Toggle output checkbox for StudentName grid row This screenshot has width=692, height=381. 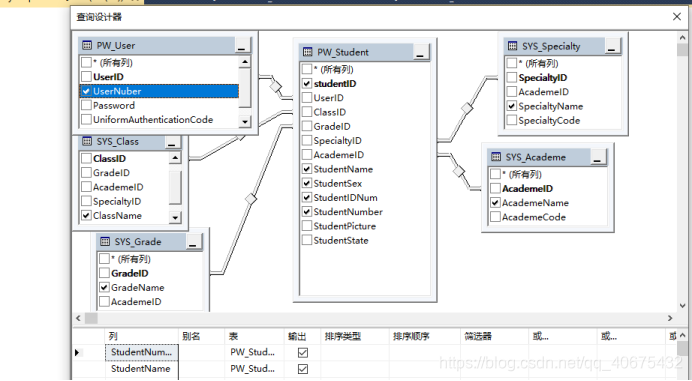[x=303, y=369]
